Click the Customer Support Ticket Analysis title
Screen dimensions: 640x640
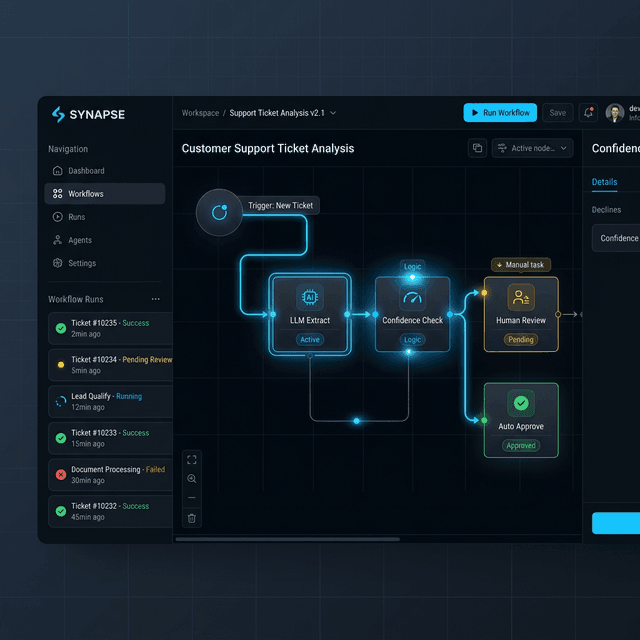coord(268,149)
